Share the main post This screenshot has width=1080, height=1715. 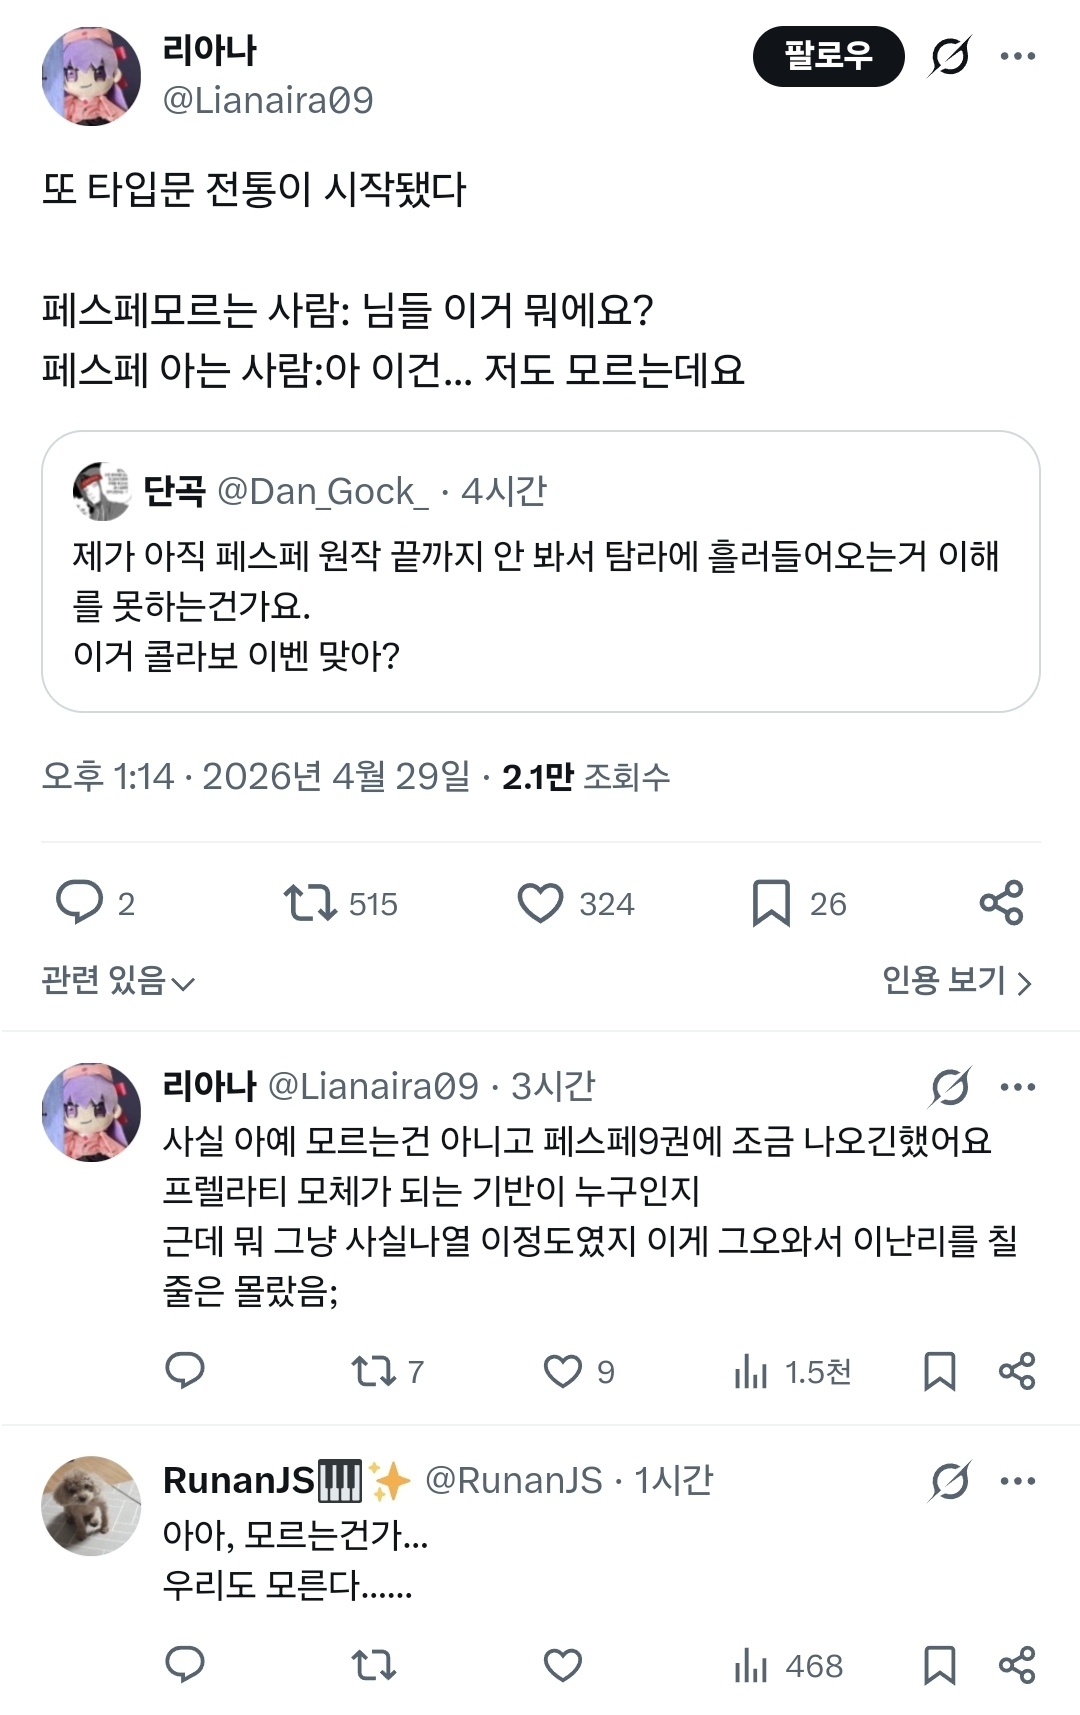pyautogui.click(x=1001, y=902)
